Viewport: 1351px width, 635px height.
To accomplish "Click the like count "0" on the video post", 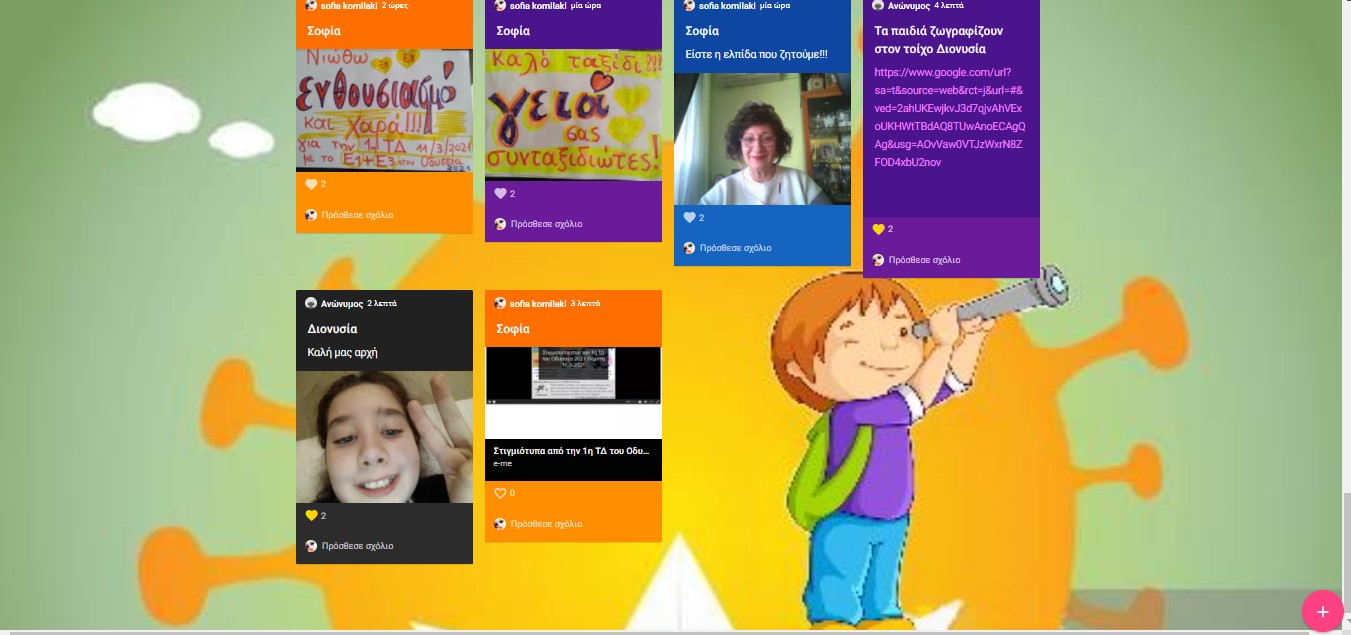I will [x=513, y=493].
